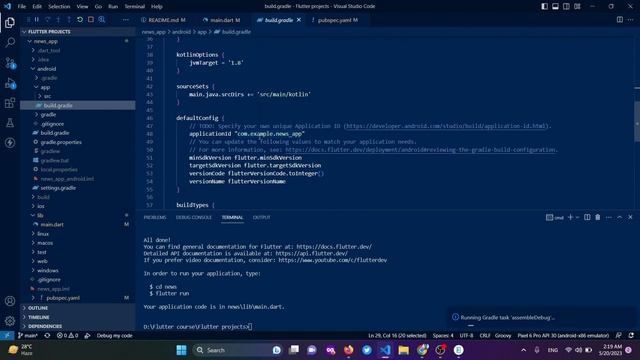Image resolution: width=640 pixels, height=360 pixels.
Task: Restart the debug session
Action: click(x=80, y=20)
